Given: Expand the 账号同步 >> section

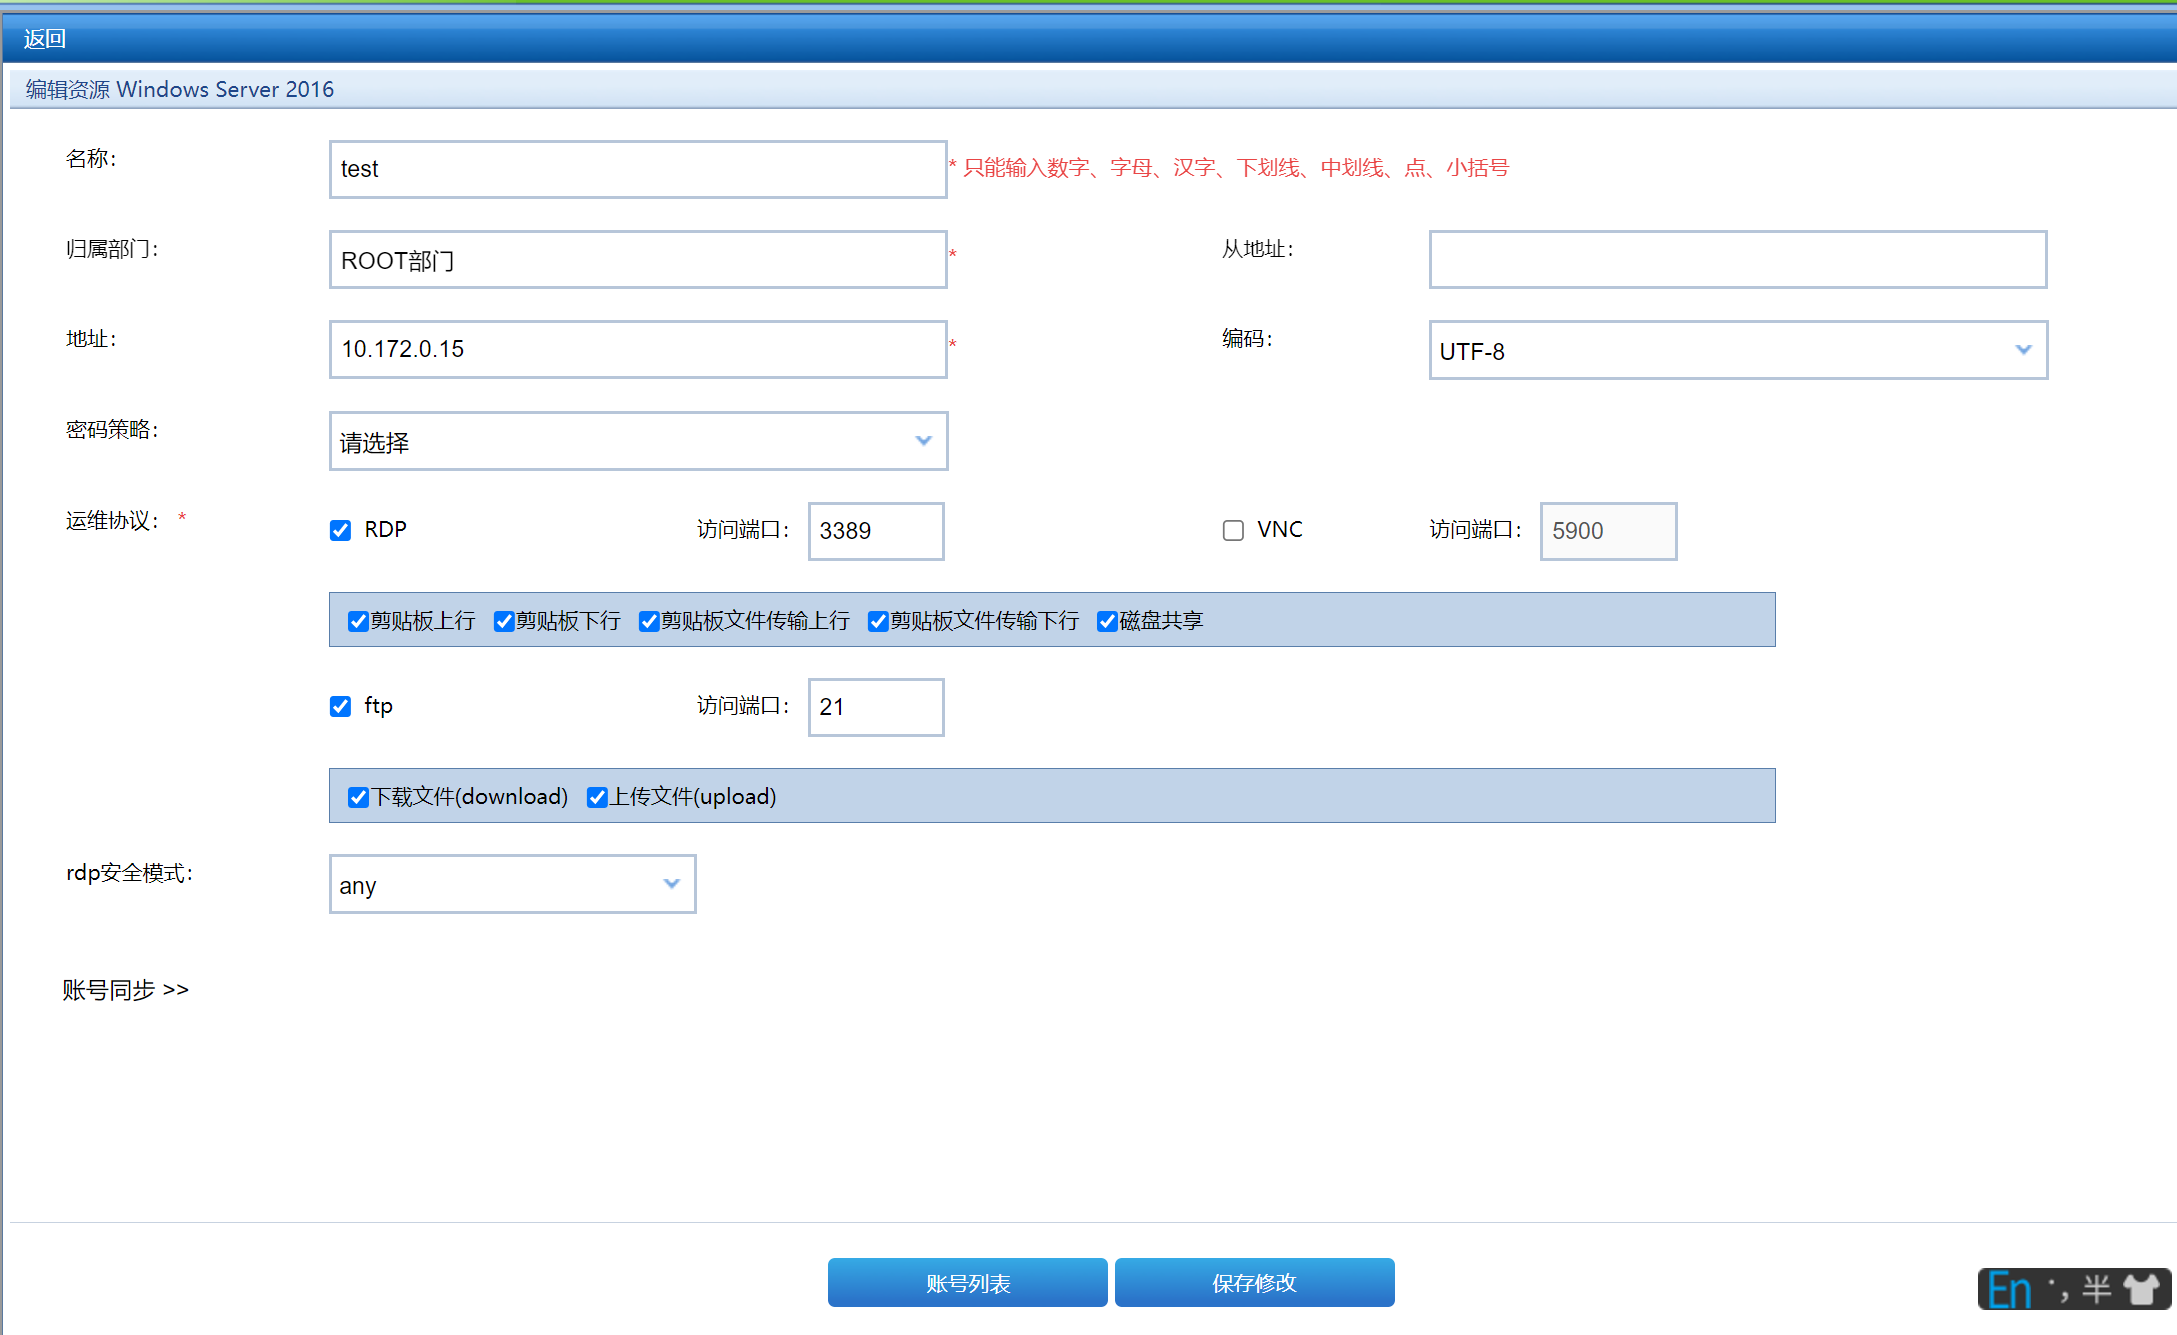Looking at the screenshot, I should [x=125, y=990].
